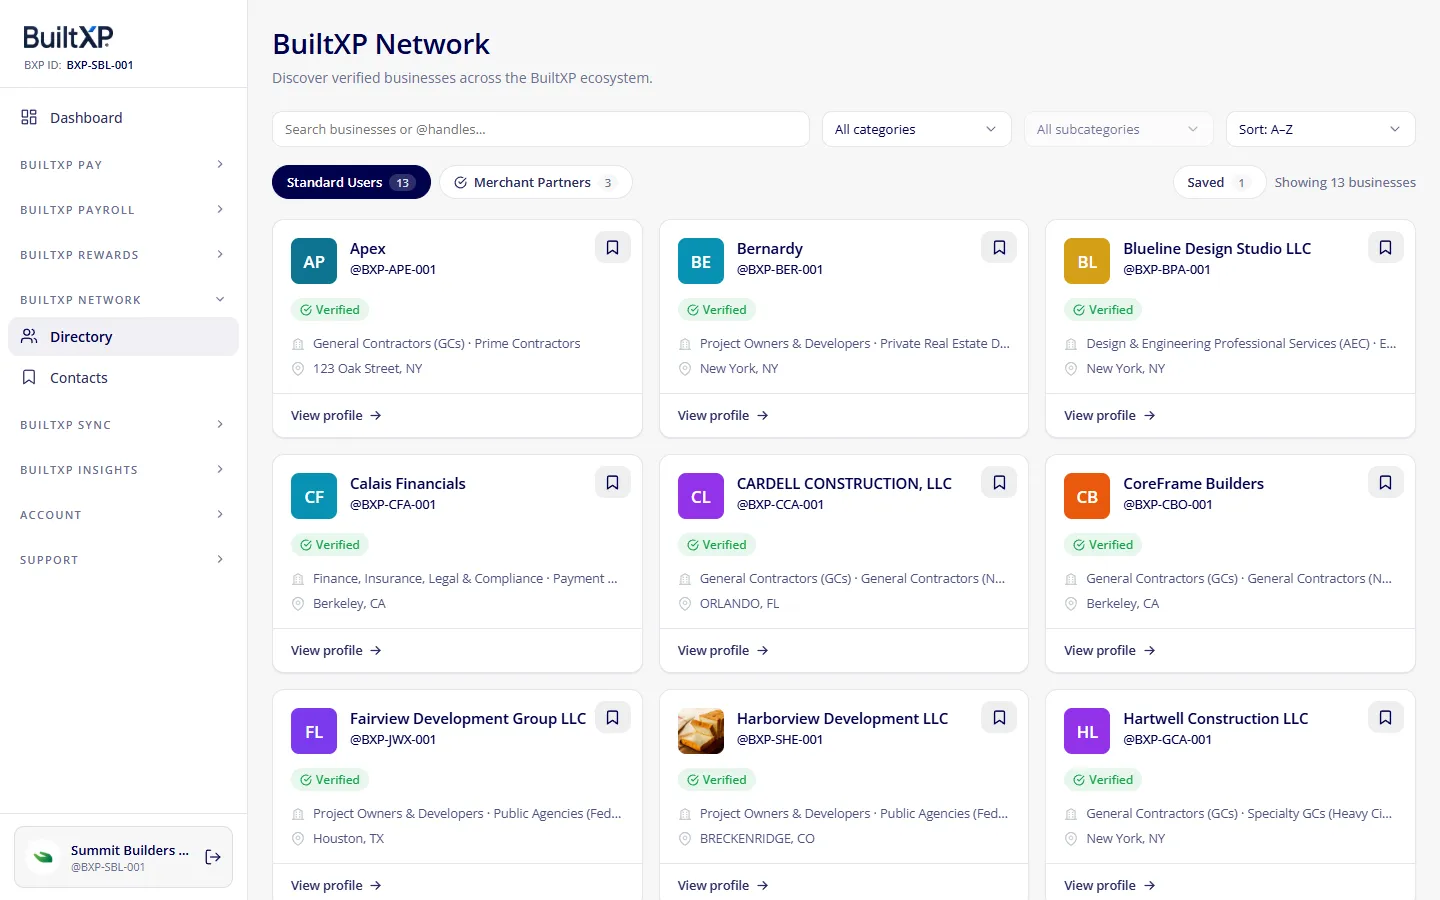The image size is (1440, 900).
Task: Bookmark the Calais Financials card
Action: click(x=612, y=483)
